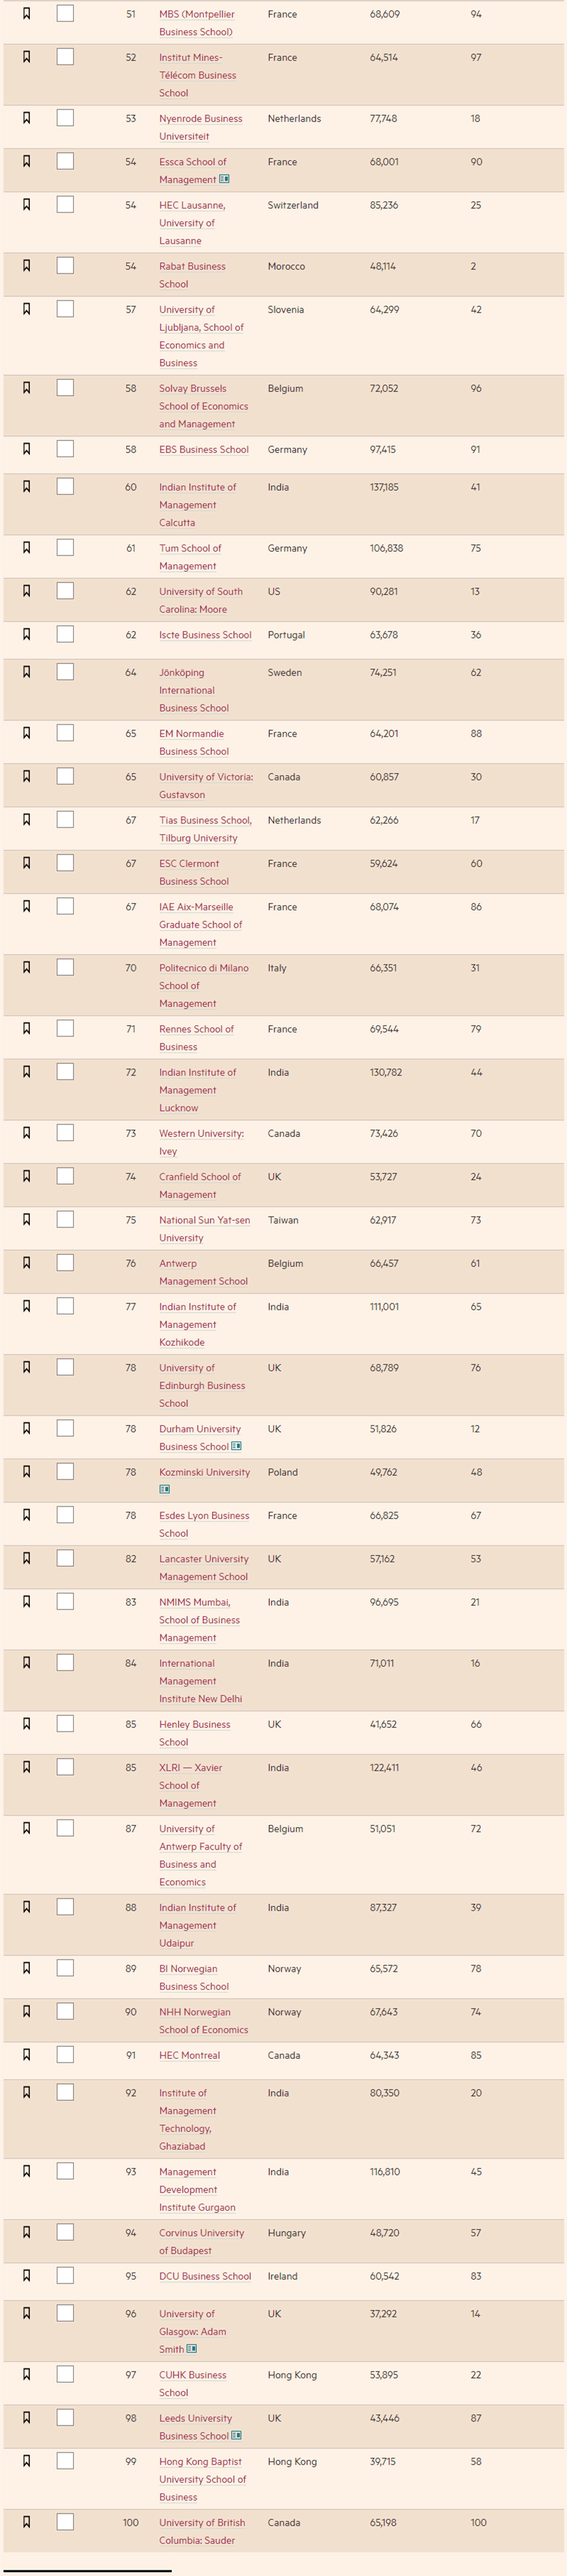Click the country cell Slovenia
Image resolution: width=567 pixels, height=2576 pixels.
click(x=286, y=310)
